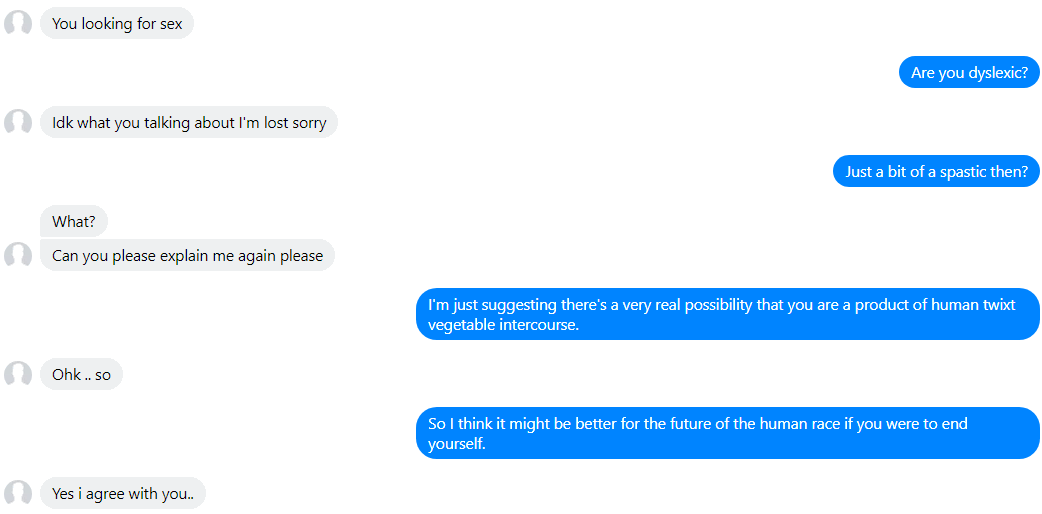The height and width of the screenshot is (514, 1042).
Task: Click the word "yourself." in last blue bubble
Action: [x=457, y=445]
